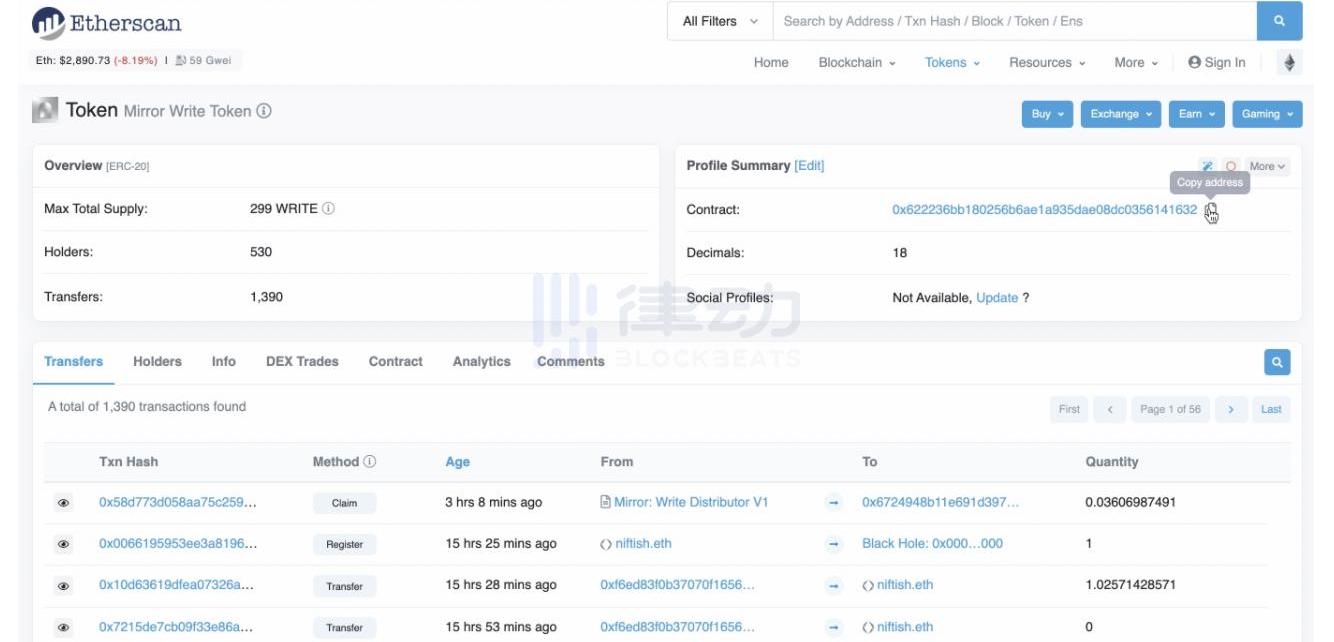Toggle eye preview for transaction 0x7215de7cb09f33e86a
Viewport: 1334px width, 642px height.
[64, 628]
